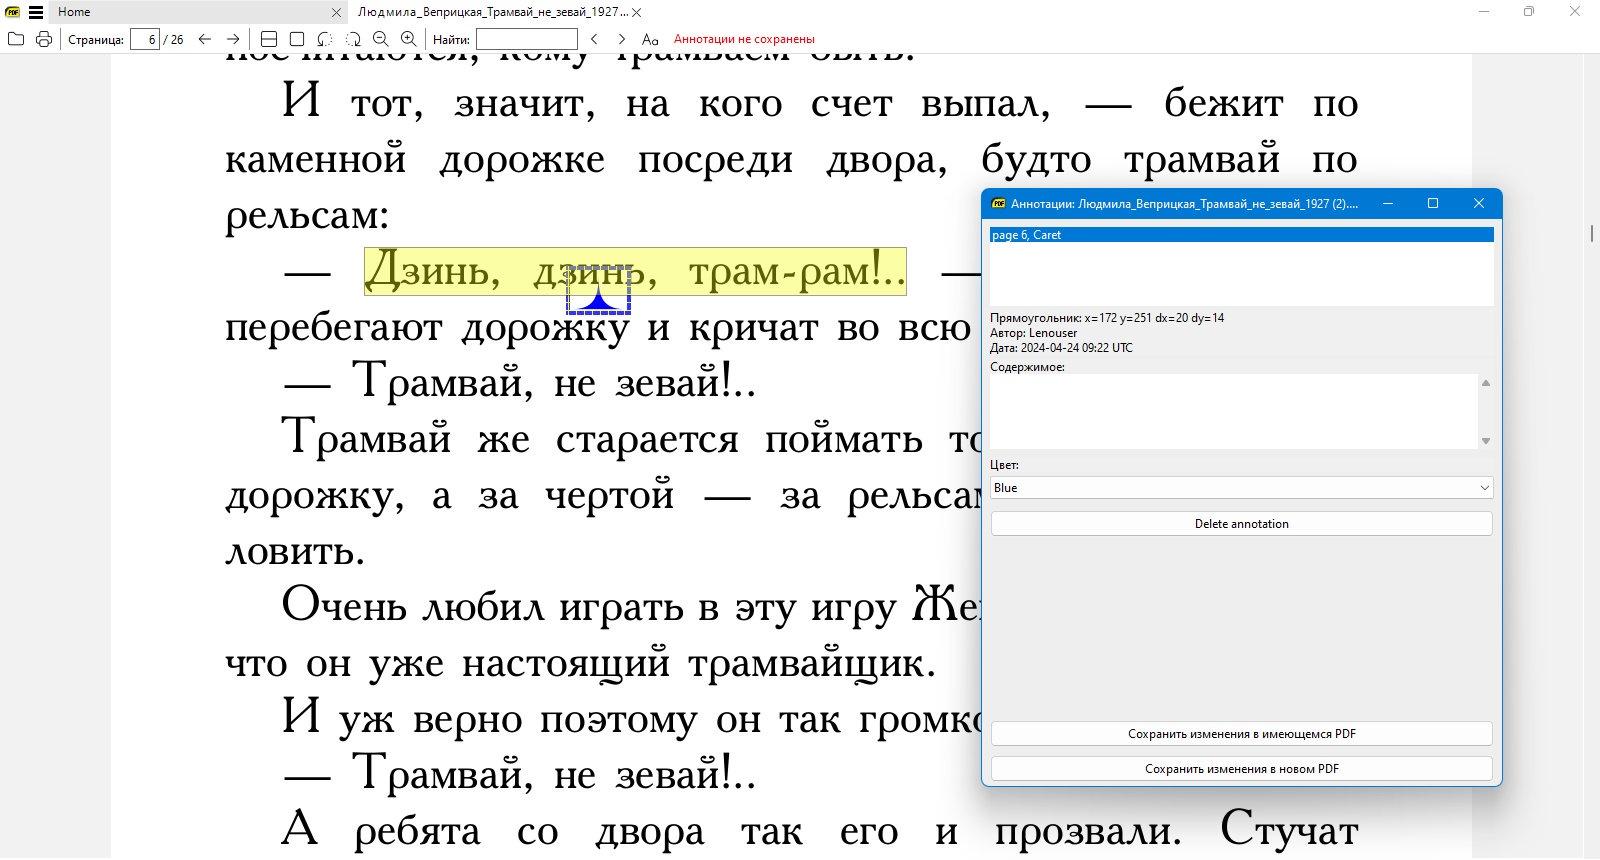The width and height of the screenshot is (1600, 860).
Task: Find next search result arrow
Action: [x=622, y=39]
